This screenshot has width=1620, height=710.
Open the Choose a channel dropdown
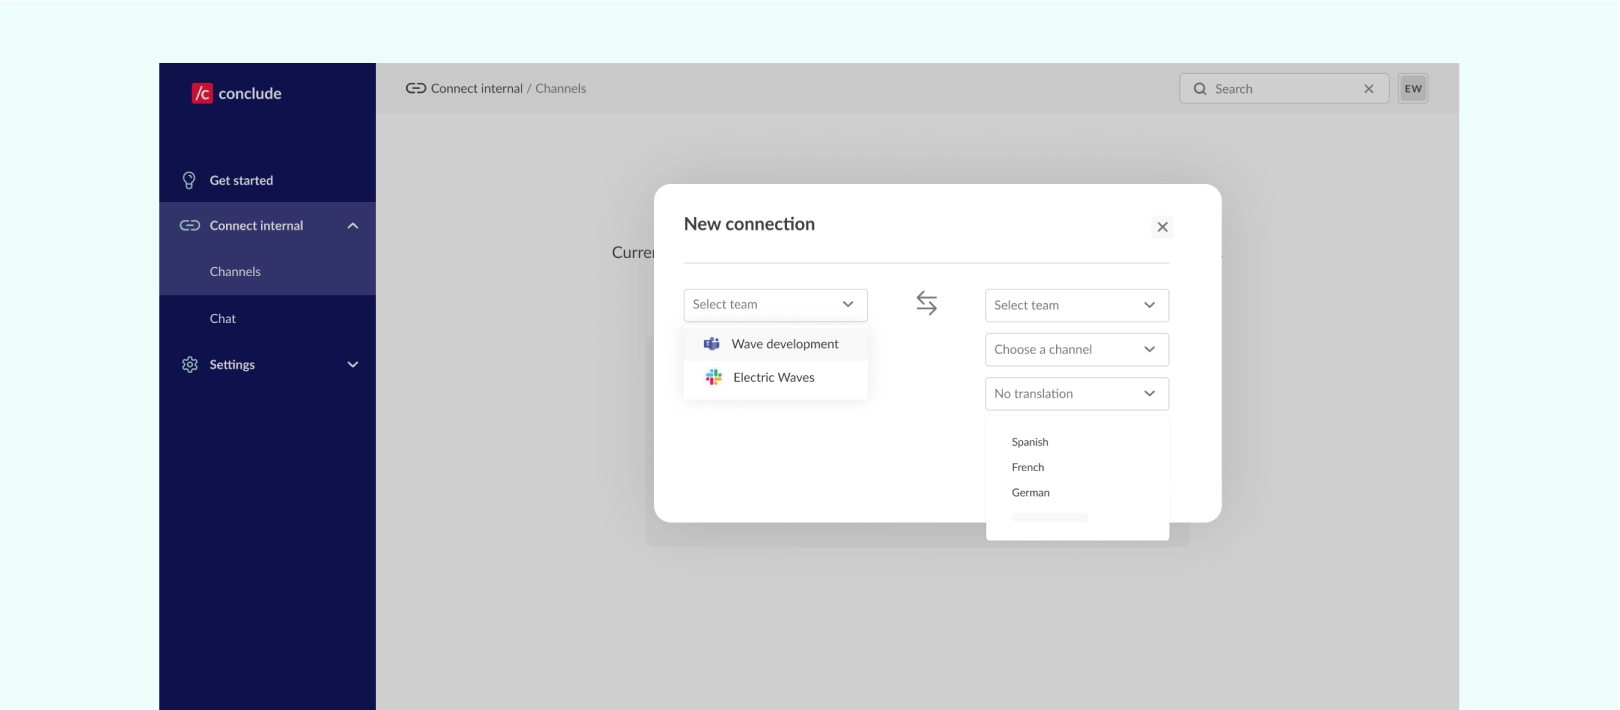click(1077, 349)
